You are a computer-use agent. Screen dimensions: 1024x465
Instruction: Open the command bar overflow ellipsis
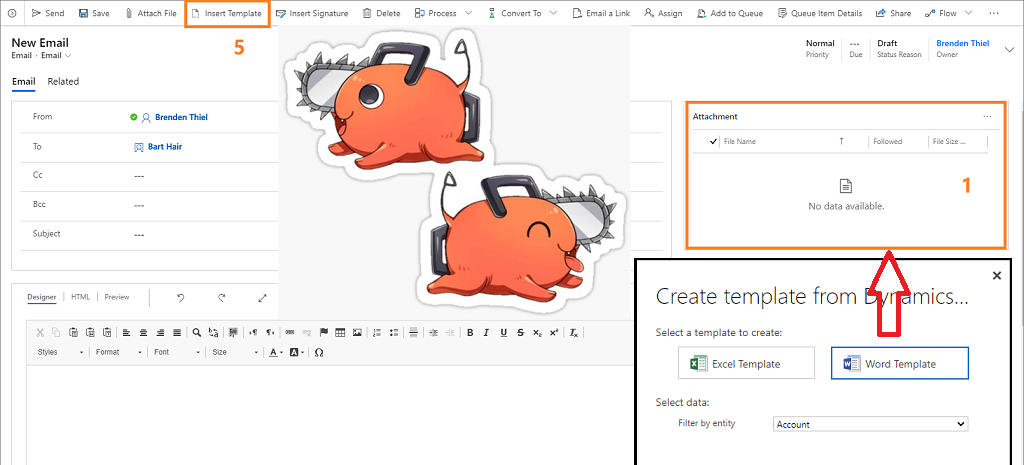click(994, 13)
